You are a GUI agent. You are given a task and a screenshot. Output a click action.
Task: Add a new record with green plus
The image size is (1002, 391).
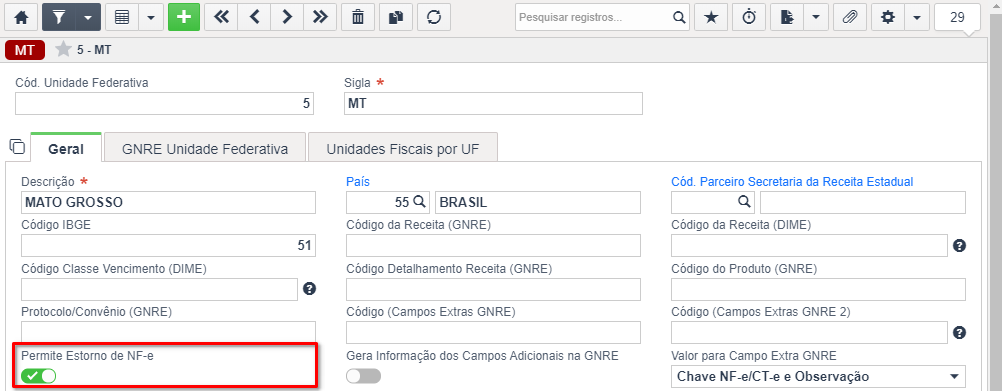click(x=184, y=17)
